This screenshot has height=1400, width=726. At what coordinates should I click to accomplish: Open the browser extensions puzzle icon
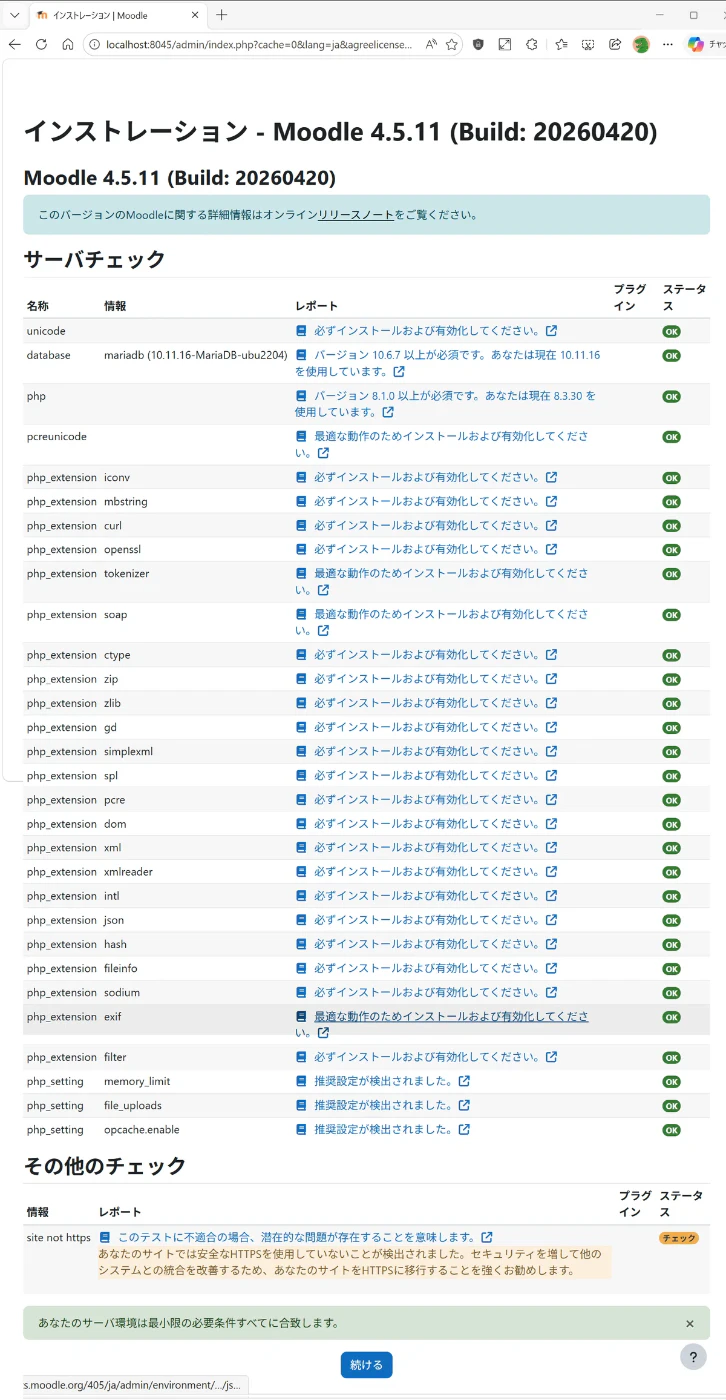532,45
